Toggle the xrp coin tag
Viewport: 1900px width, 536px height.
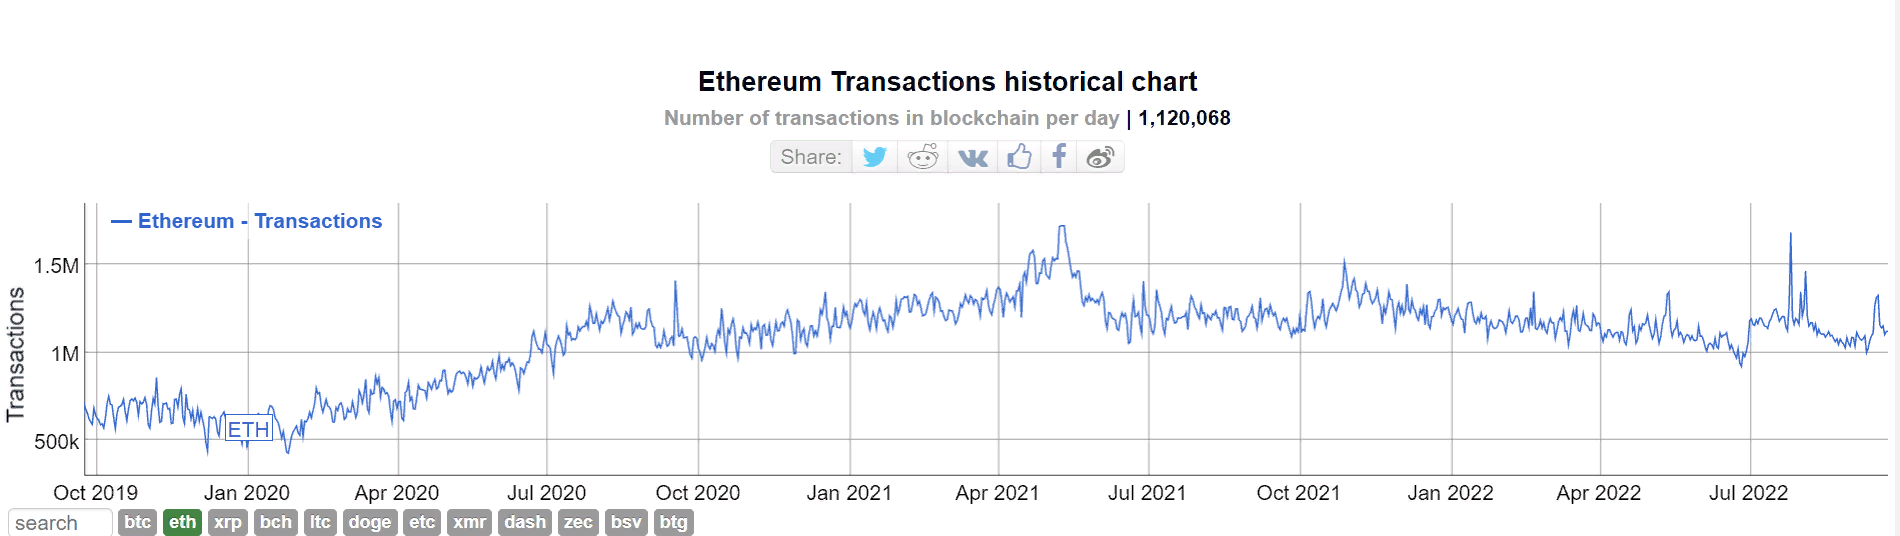coord(228,522)
